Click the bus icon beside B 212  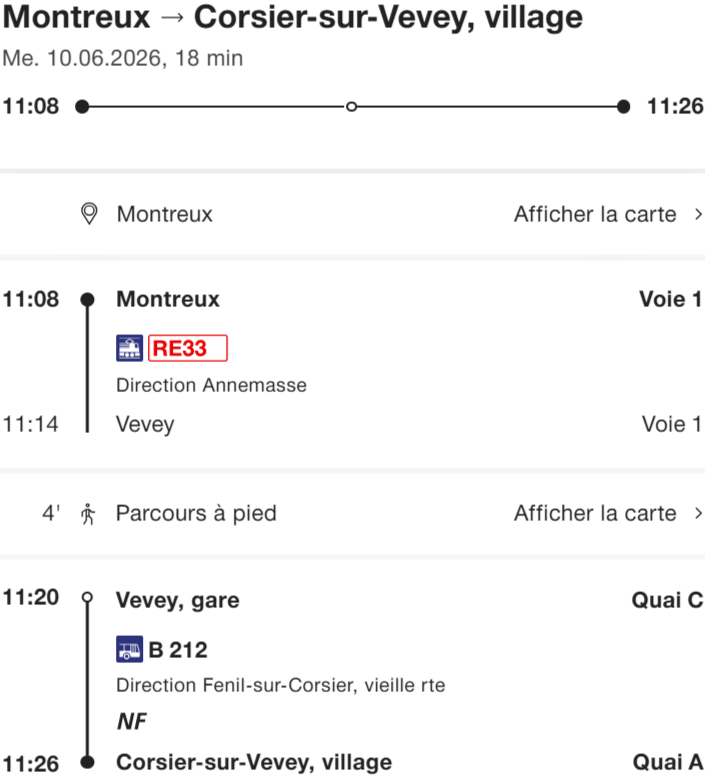tap(130, 650)
